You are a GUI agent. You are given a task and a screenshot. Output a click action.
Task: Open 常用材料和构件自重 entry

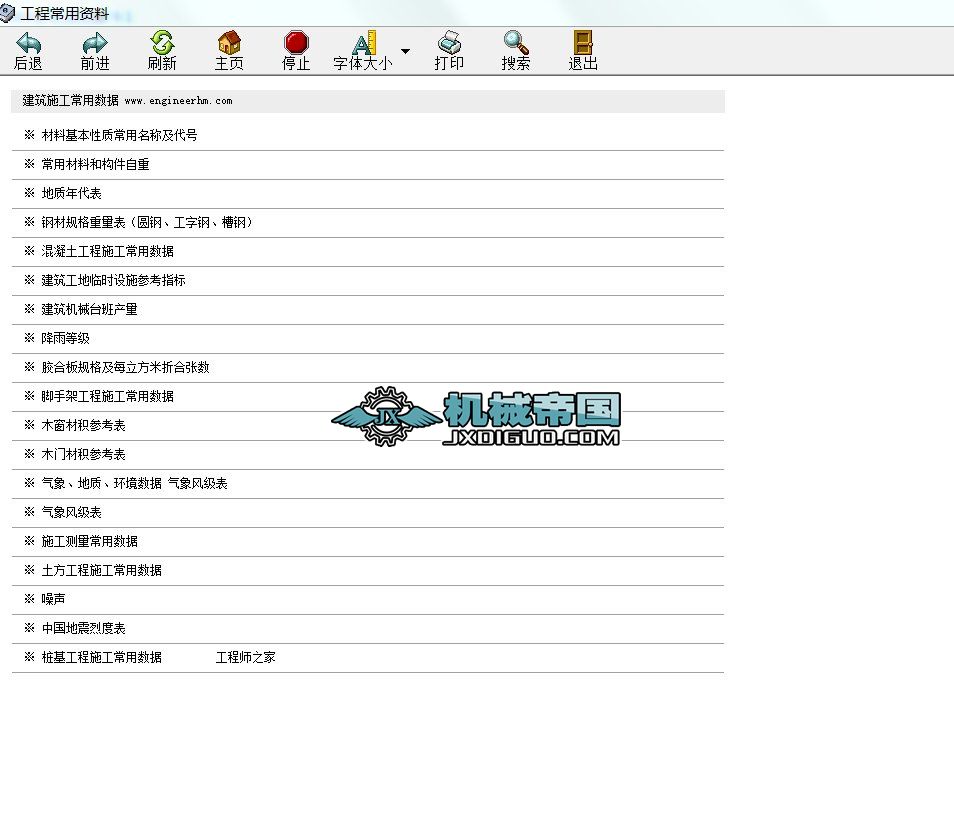point(96,164)
